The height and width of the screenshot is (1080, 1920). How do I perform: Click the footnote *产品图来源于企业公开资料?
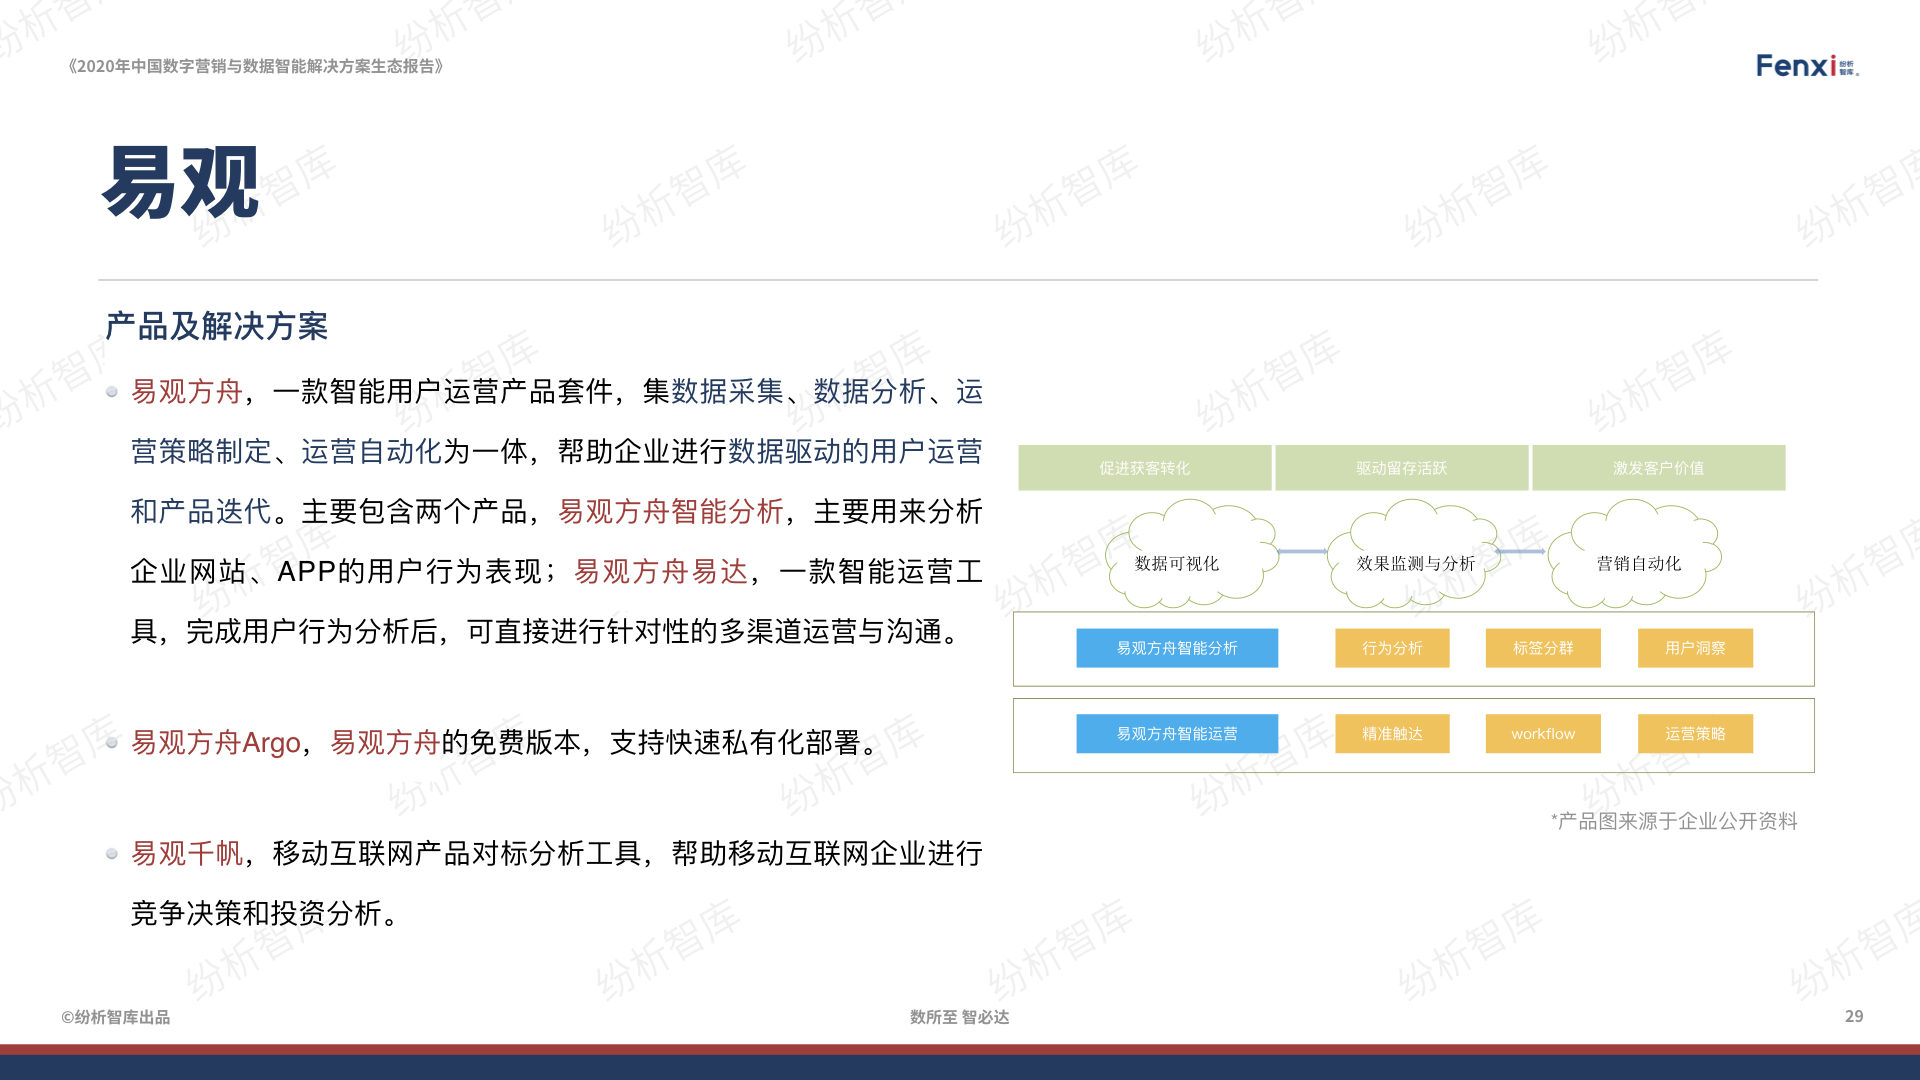click(1675, 821)
